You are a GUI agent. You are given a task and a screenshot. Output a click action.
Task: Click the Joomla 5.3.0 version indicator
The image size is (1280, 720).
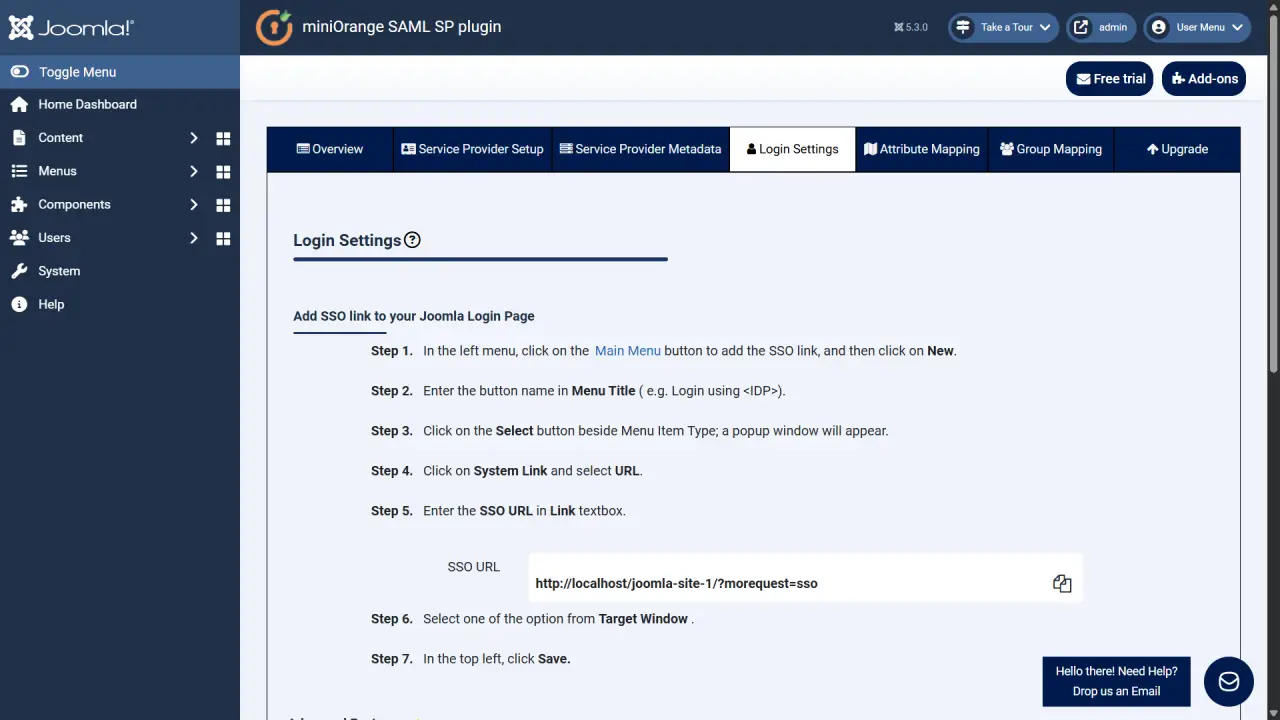(911, 27)
